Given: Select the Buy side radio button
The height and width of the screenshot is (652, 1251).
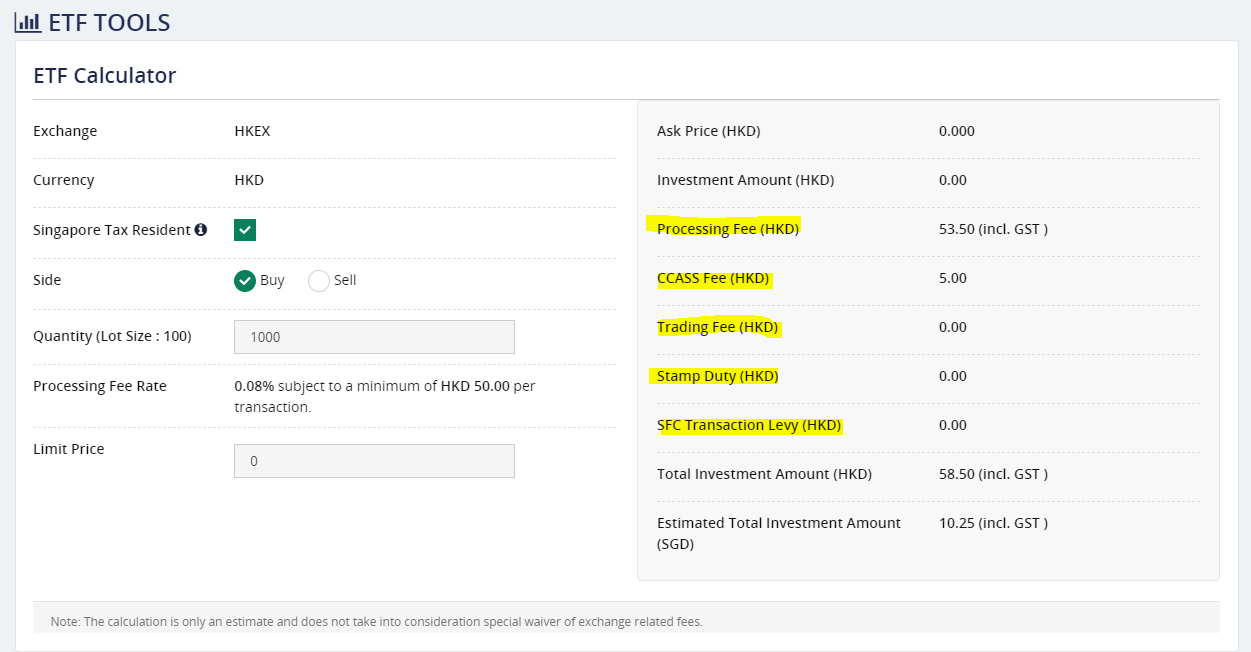Looking at the screenshot, I should coord(245,281).
